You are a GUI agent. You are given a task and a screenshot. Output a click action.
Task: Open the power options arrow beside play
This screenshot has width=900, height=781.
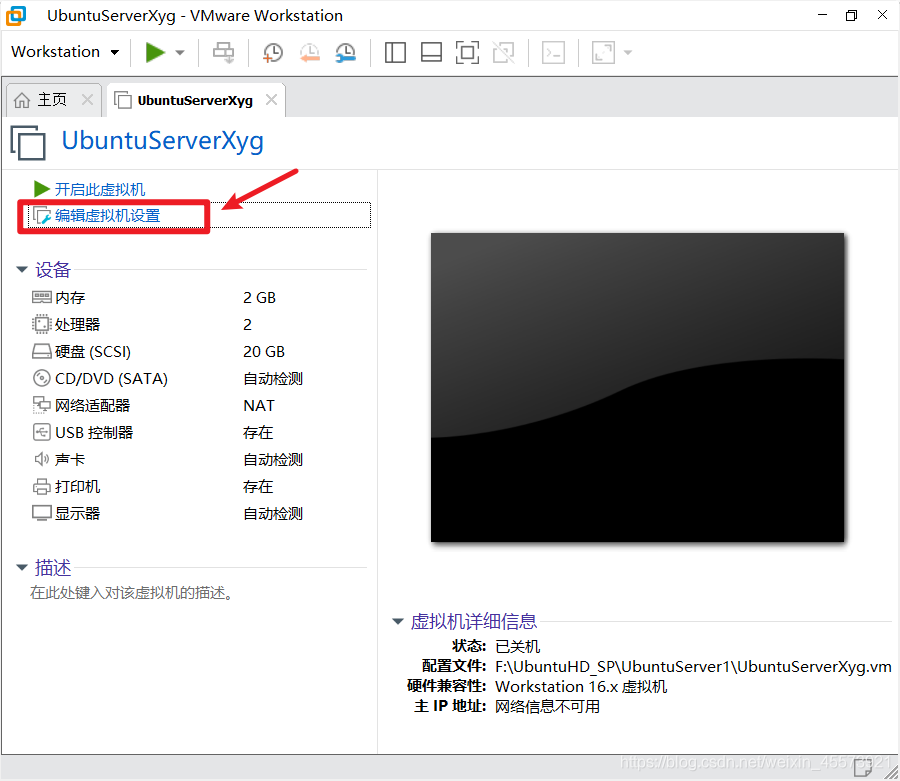tap(180, 53)
